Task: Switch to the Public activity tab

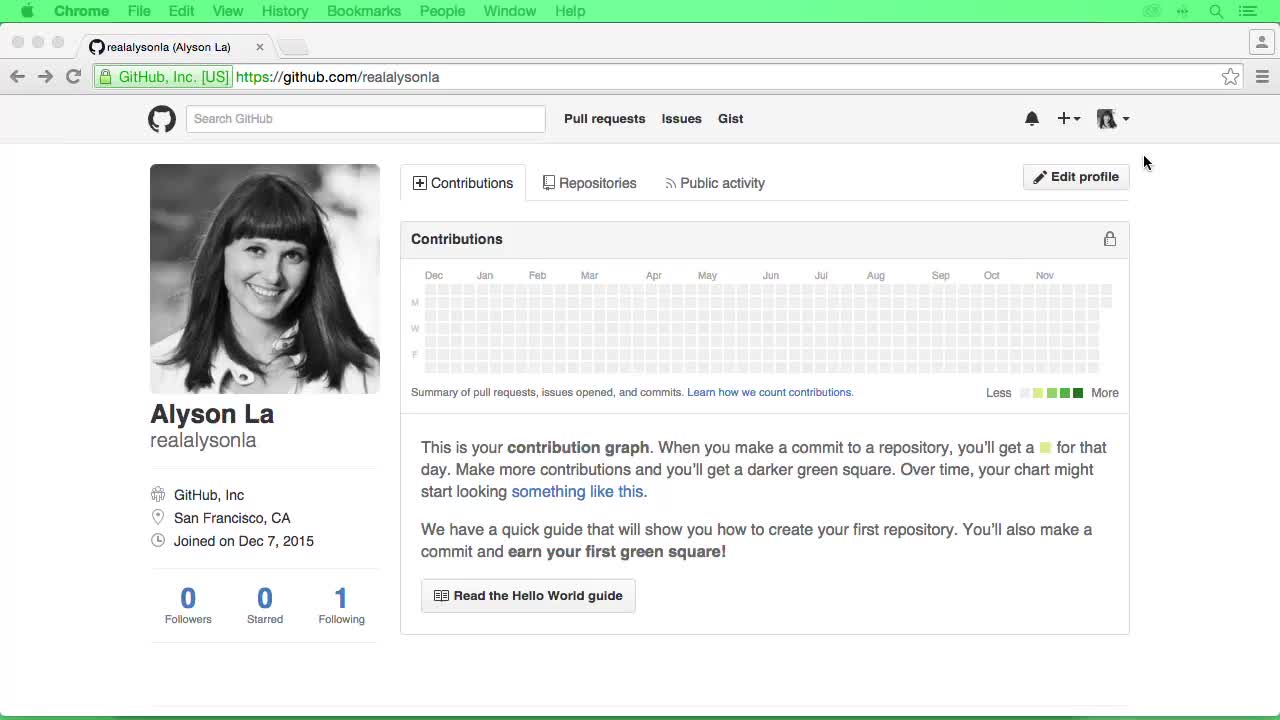Action: pos(715,183)
